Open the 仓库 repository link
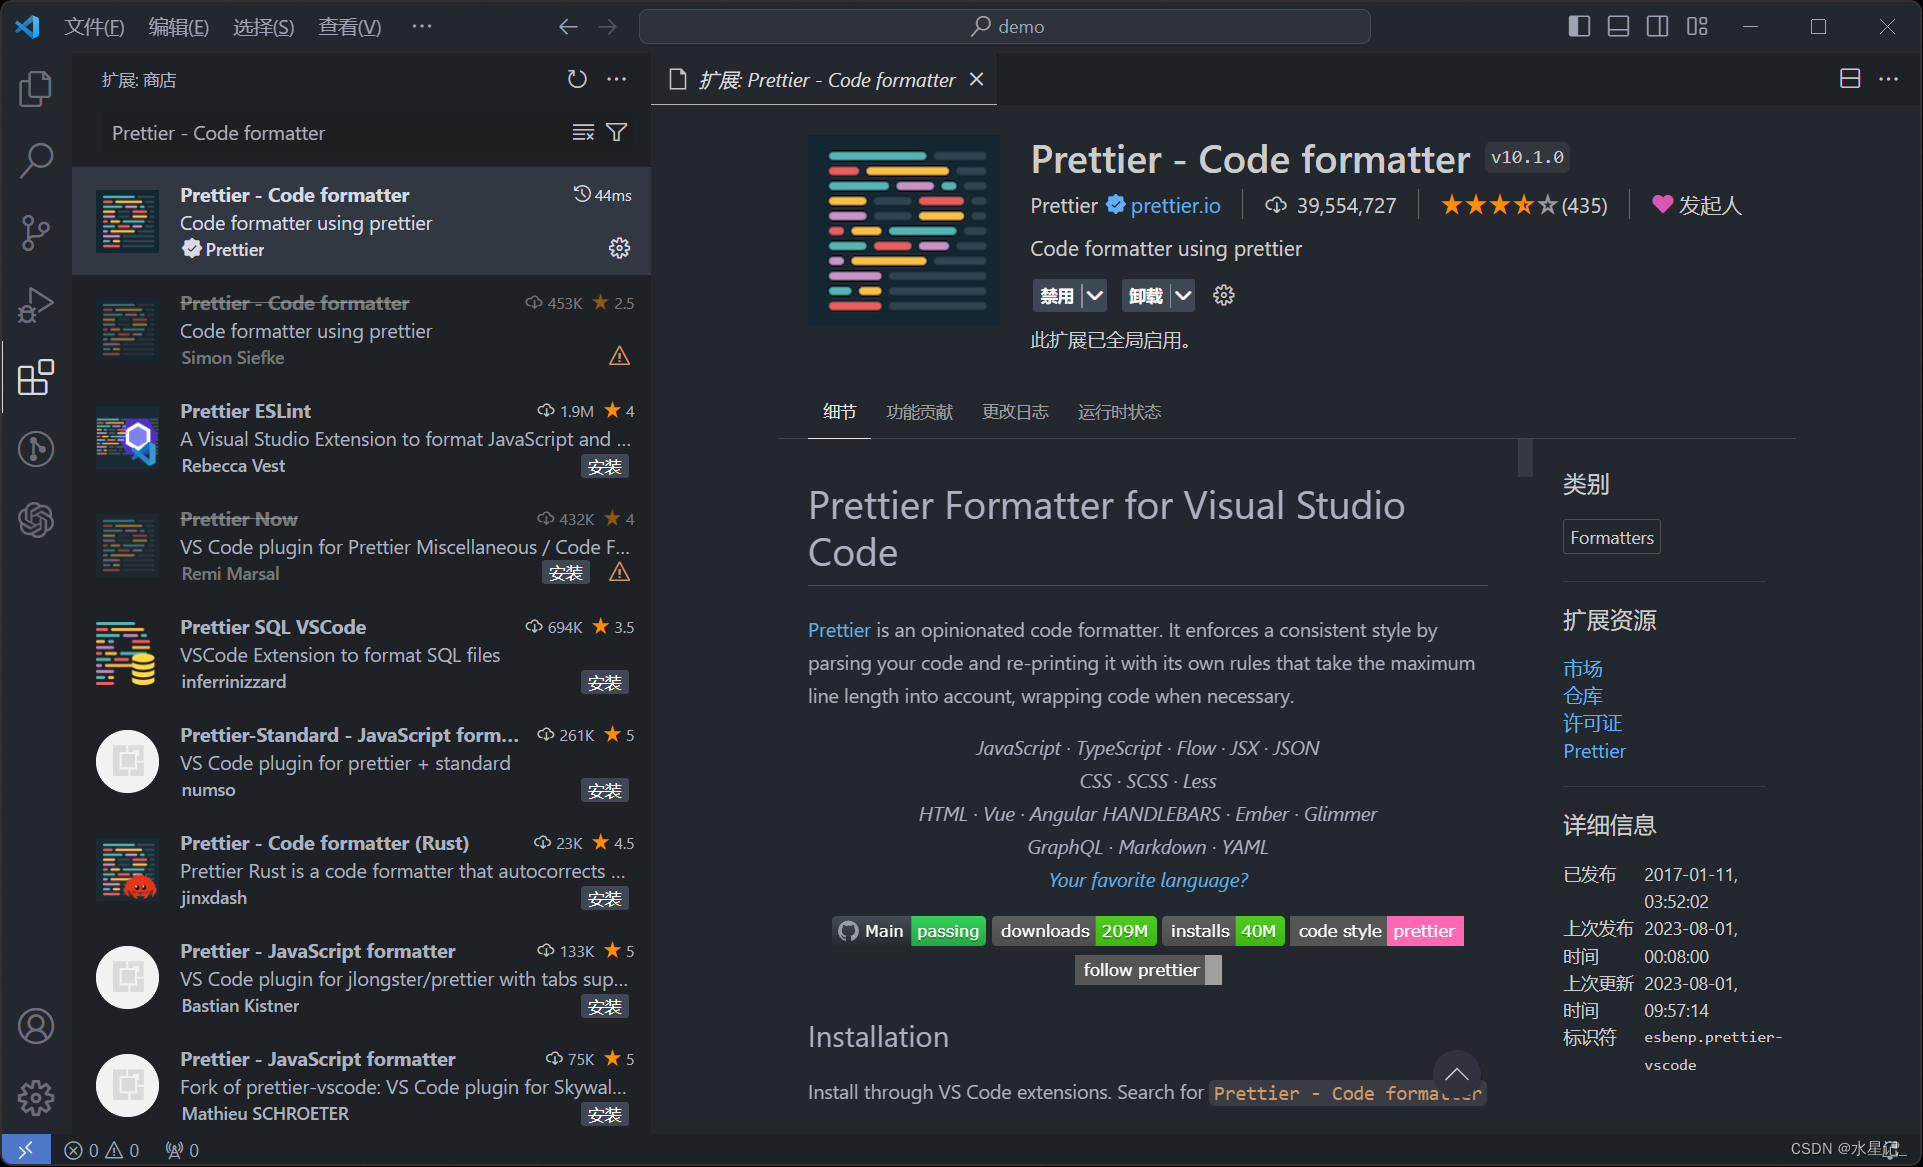1923x1167 pixels. coord(1582,695)
